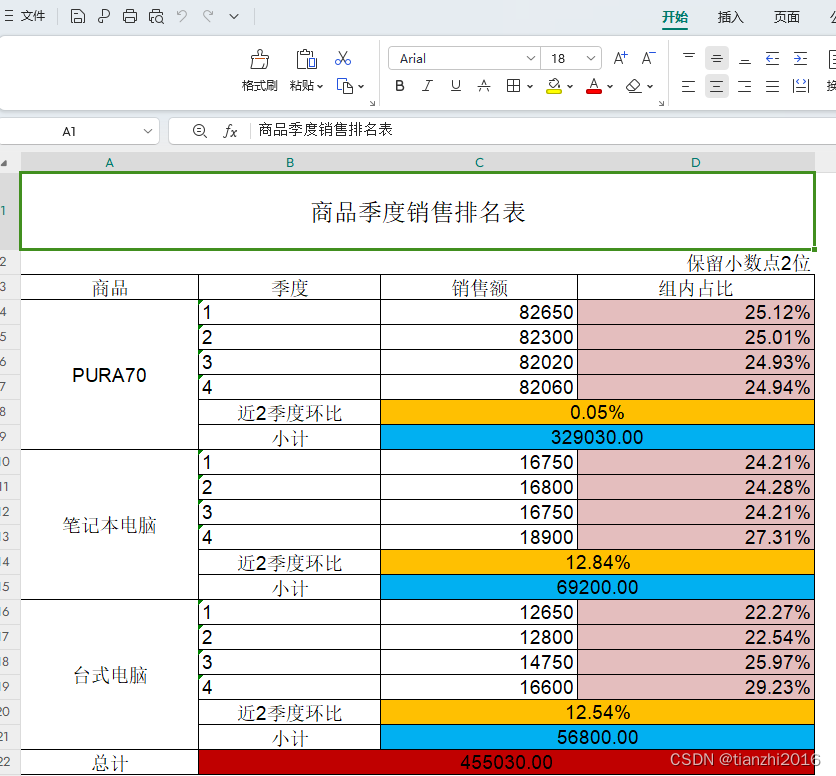This screenshot has width=836, height=776.
Task: Click the Print icon
Action: click(x=128, y=16)
